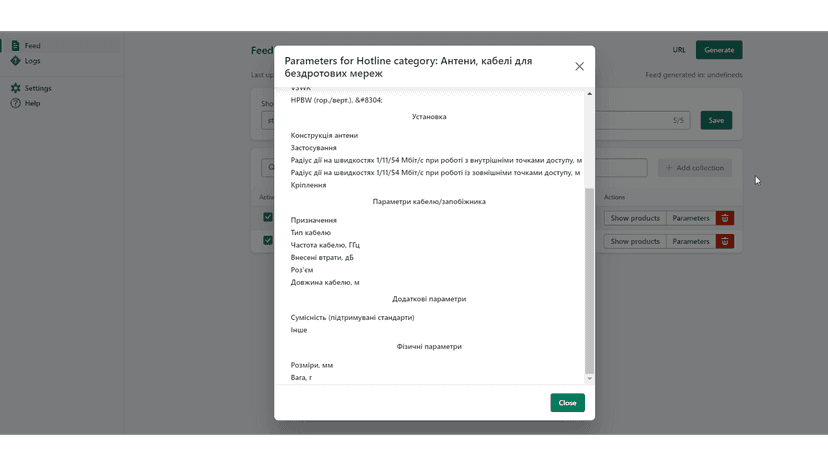This screenshot has width=828, height=466.
Task: Click the 'Додаткові параметри' section heading
Action: pyautogui.click(x=429, y=299)
